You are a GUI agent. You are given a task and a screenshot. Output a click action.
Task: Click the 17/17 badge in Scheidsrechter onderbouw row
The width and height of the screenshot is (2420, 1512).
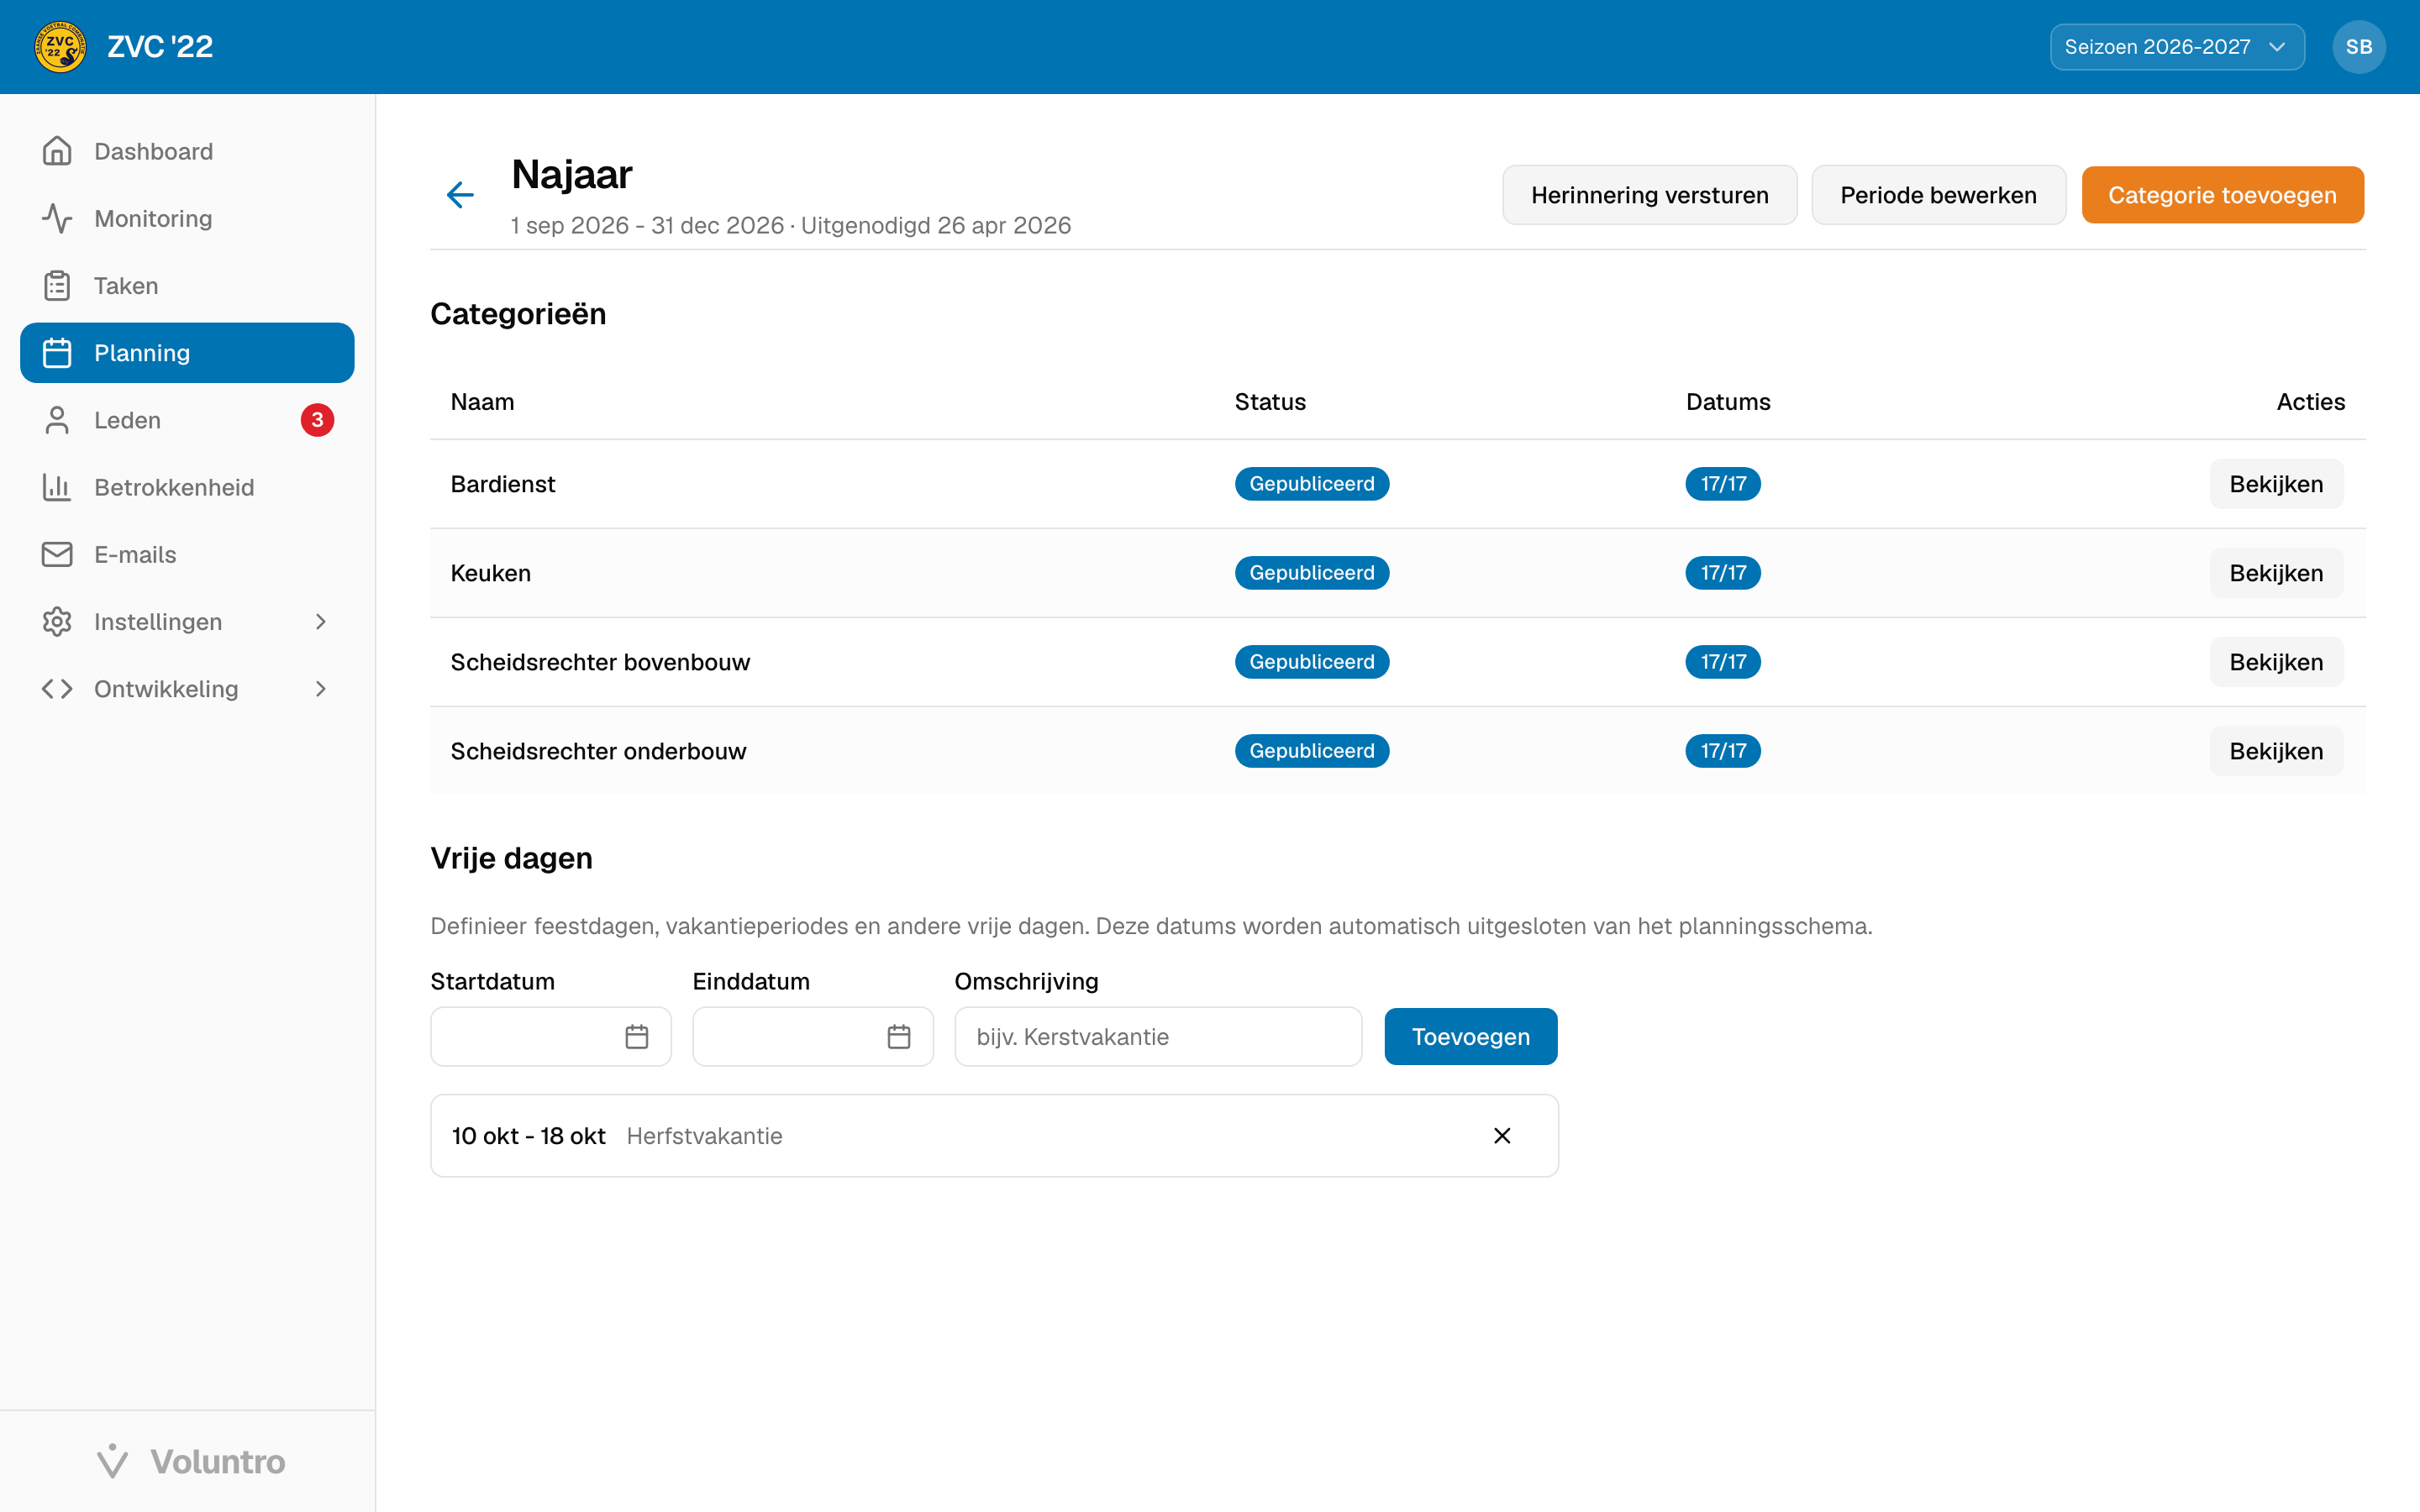point(1723,751)
